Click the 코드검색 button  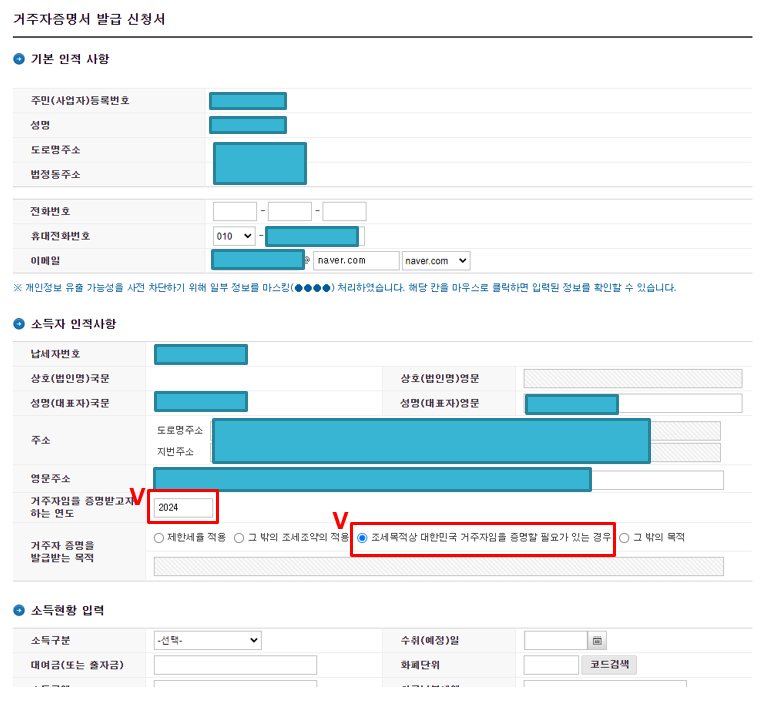coord(609,665)
